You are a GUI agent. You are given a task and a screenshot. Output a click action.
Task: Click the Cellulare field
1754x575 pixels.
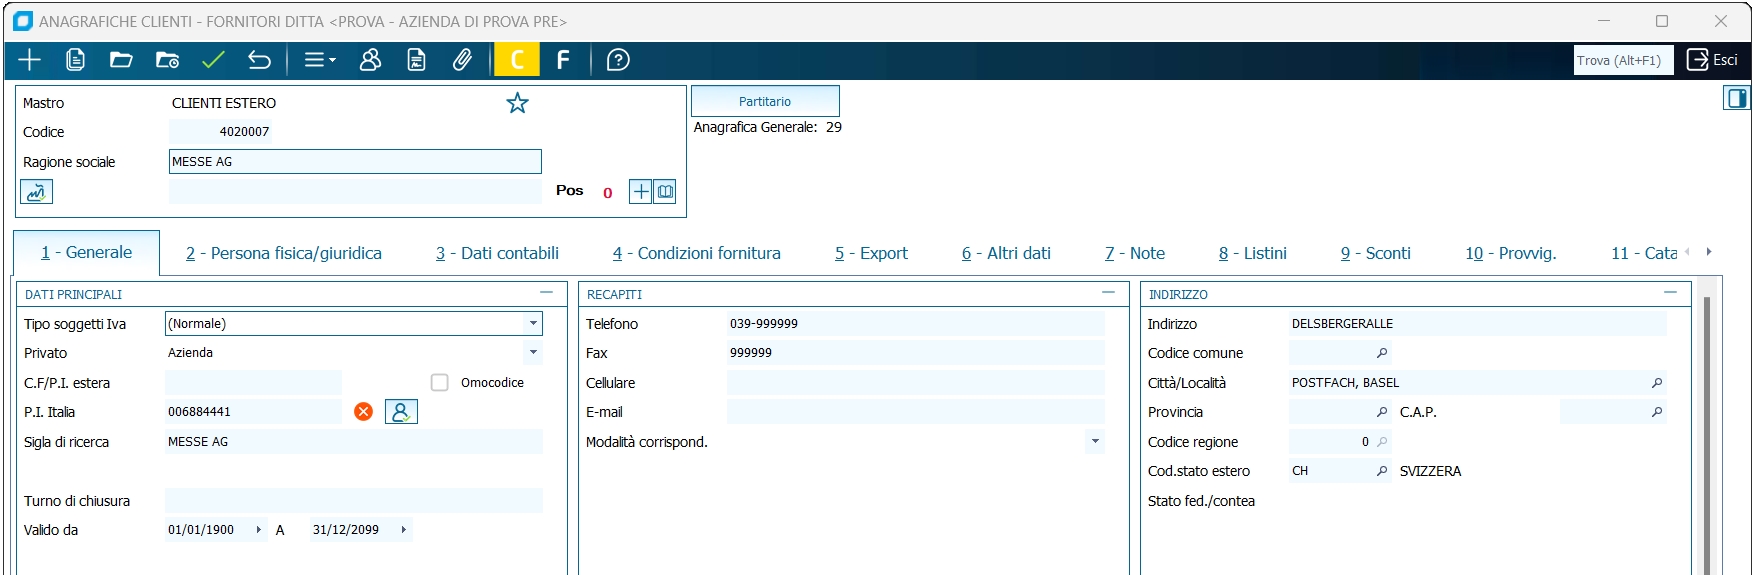(x=916, y=382)
